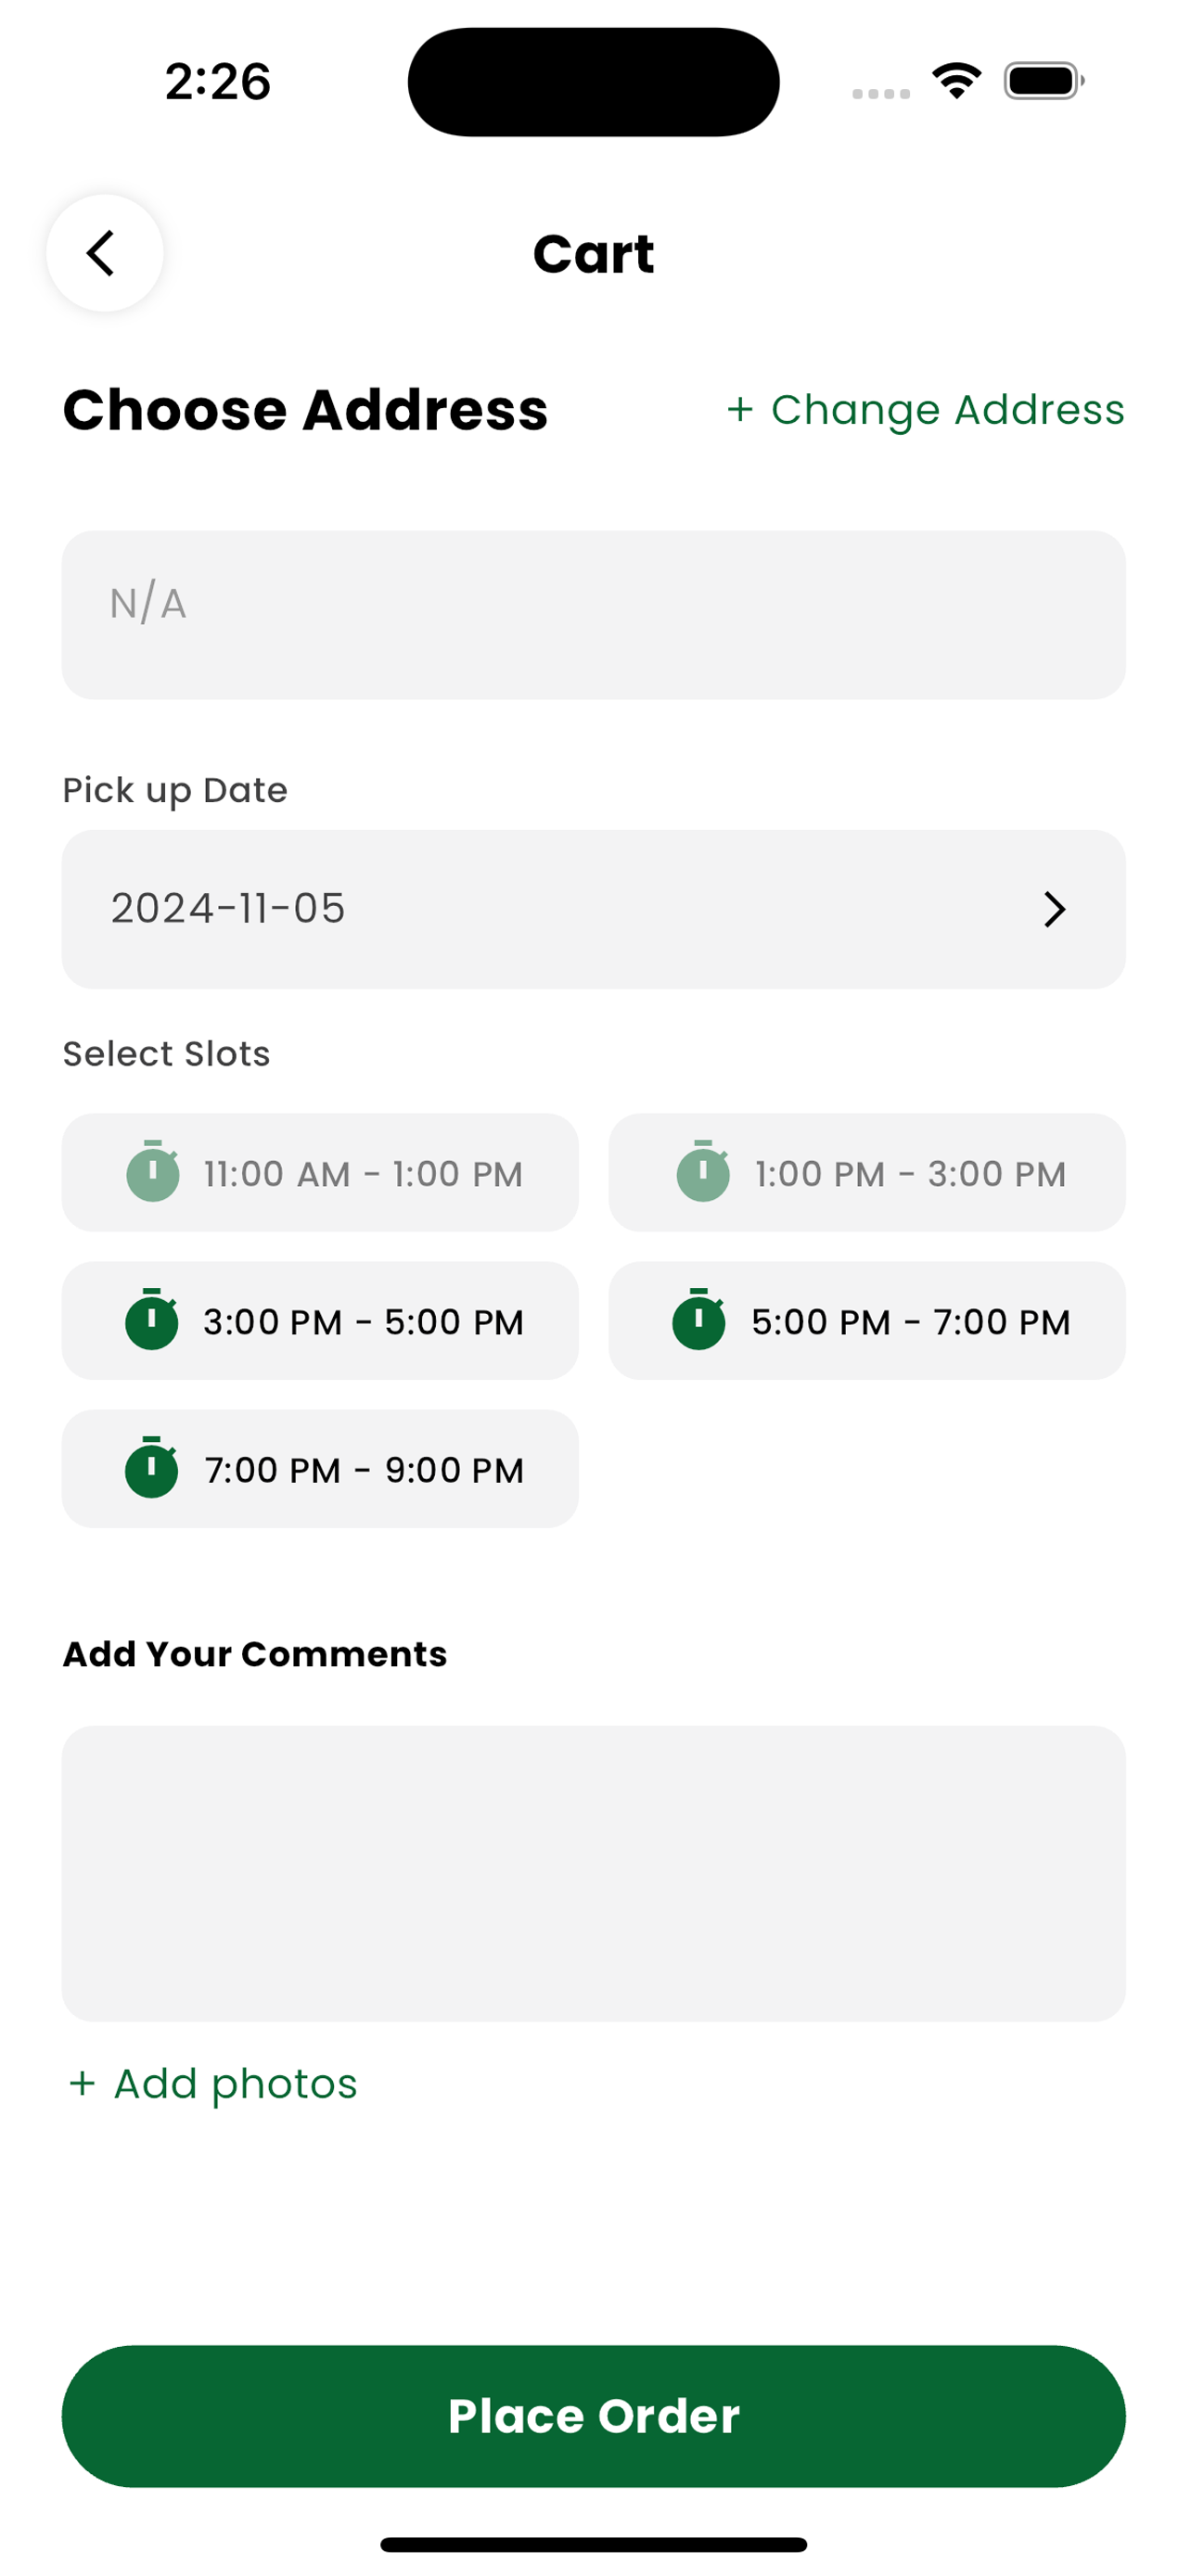Viewport: 1191px width, 2576px height.
Task: Tap the Change Address link
Action: tap(926, 410)
